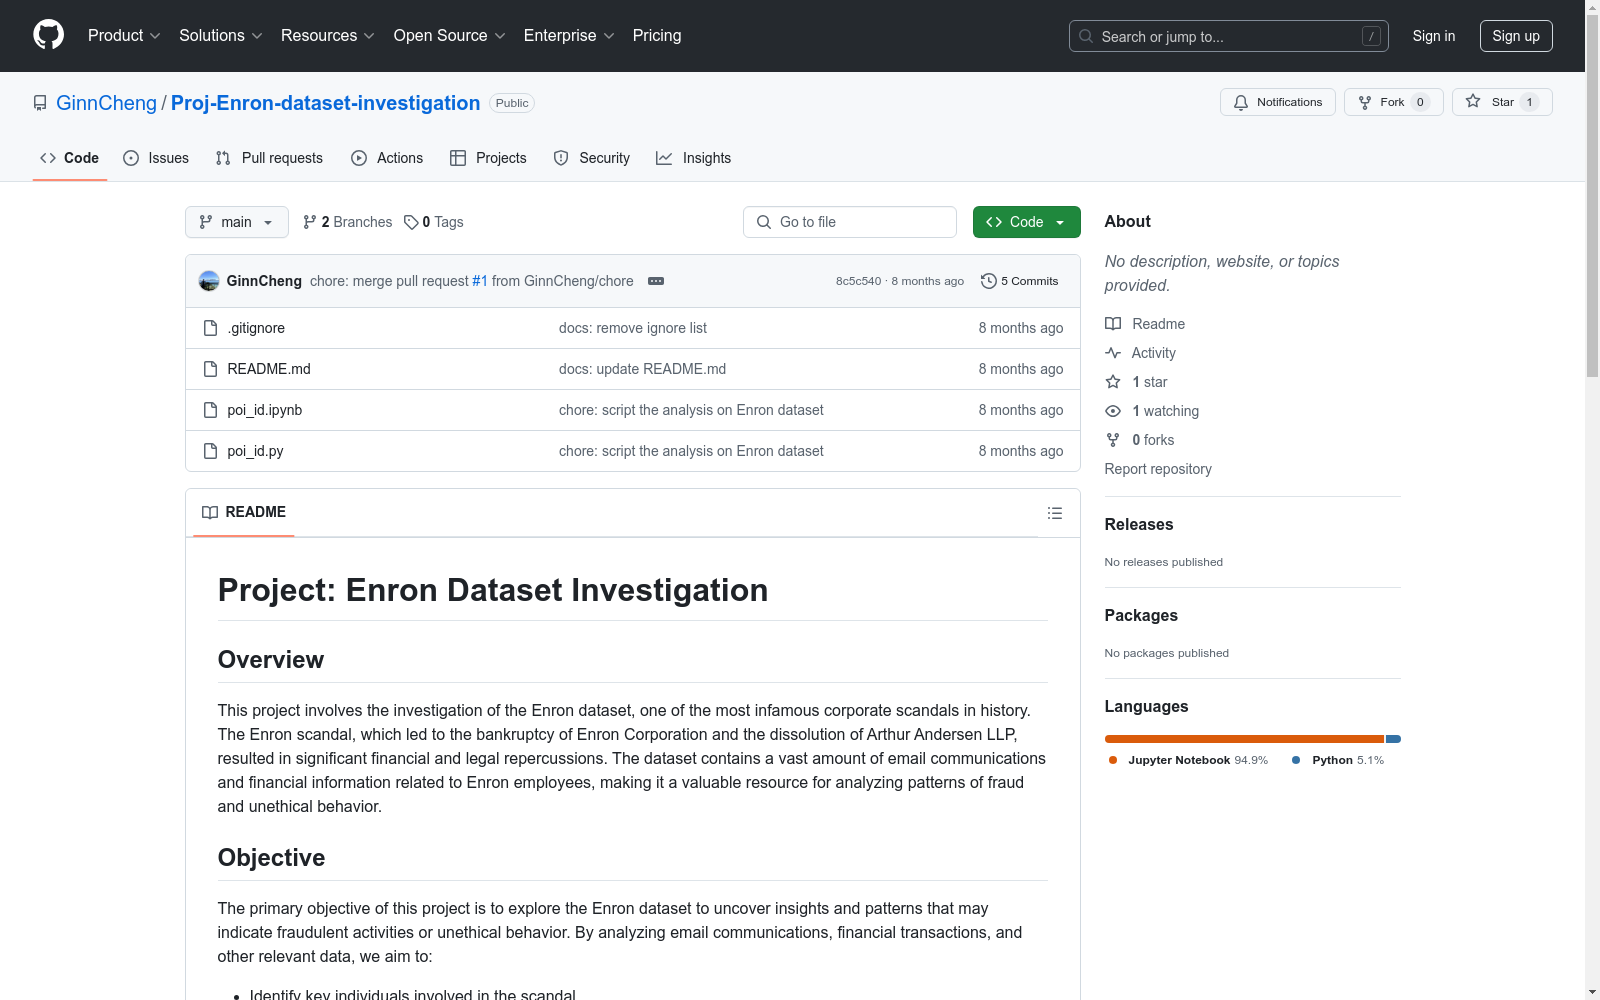The width and height of the screenshot is (1600, 1000).
Task: Open commit 'docs: remove ignore list'
Action: coord(633,328)
